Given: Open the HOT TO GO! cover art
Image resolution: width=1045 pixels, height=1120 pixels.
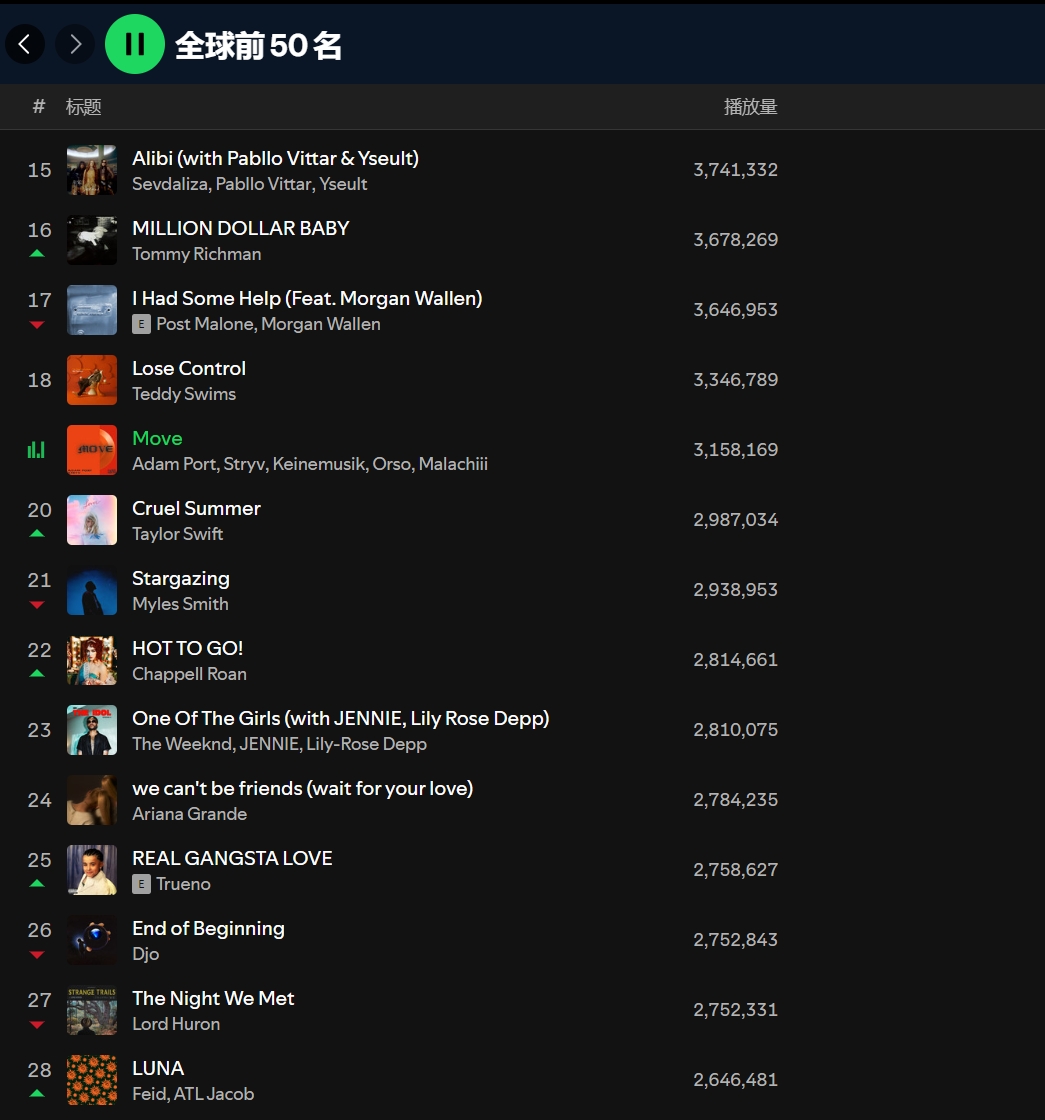Looking at the screenshot, I should (x=92, y=660).
